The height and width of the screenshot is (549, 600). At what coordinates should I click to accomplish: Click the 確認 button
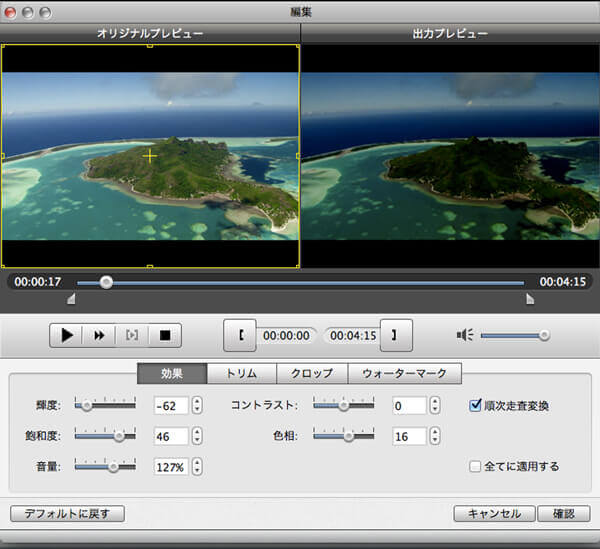click(x=563, y=514)
